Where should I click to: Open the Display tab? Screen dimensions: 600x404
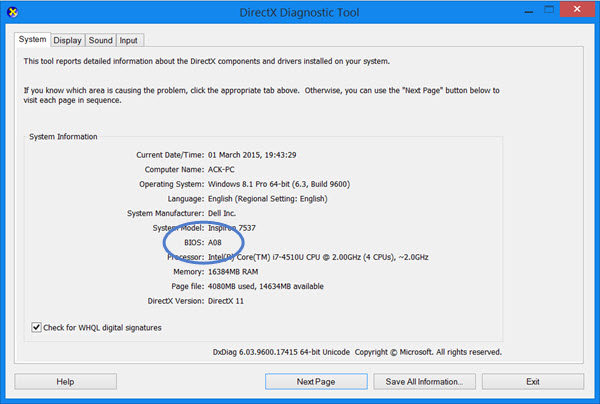tap(67, 40)
